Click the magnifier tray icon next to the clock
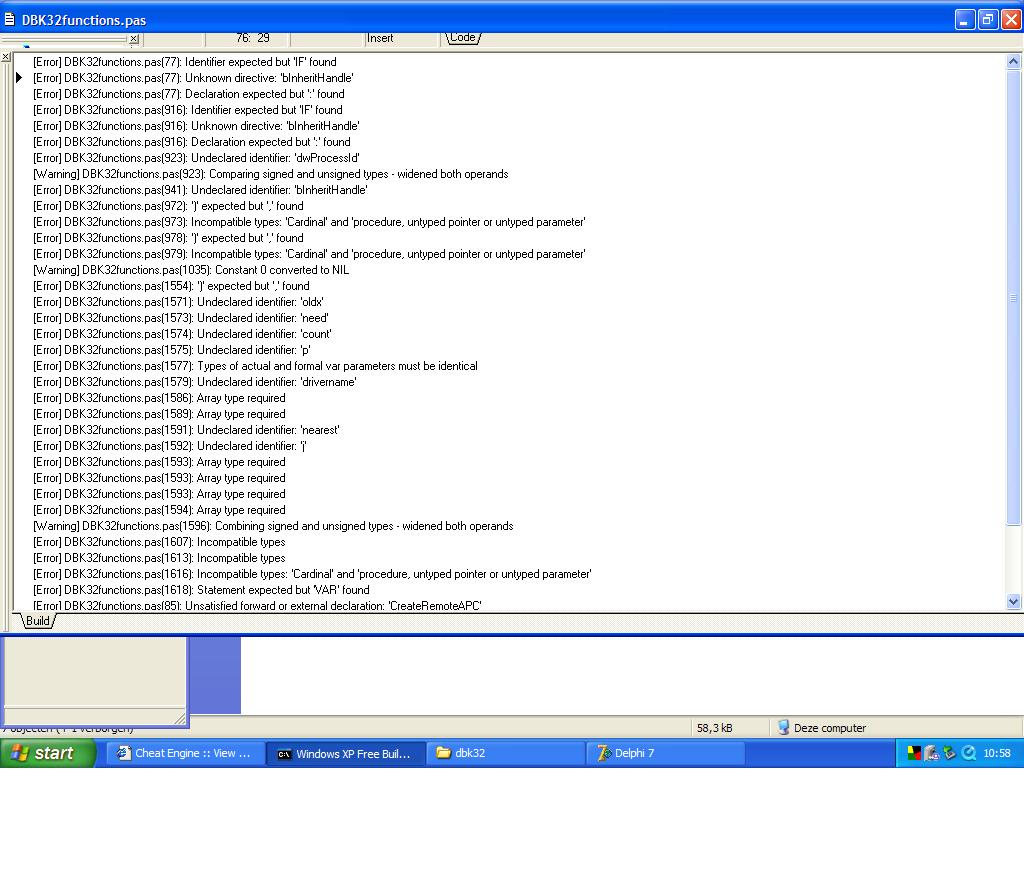The width and height of the screenshot is (1024, 872). pyautogui.click(x=969, y=753)
